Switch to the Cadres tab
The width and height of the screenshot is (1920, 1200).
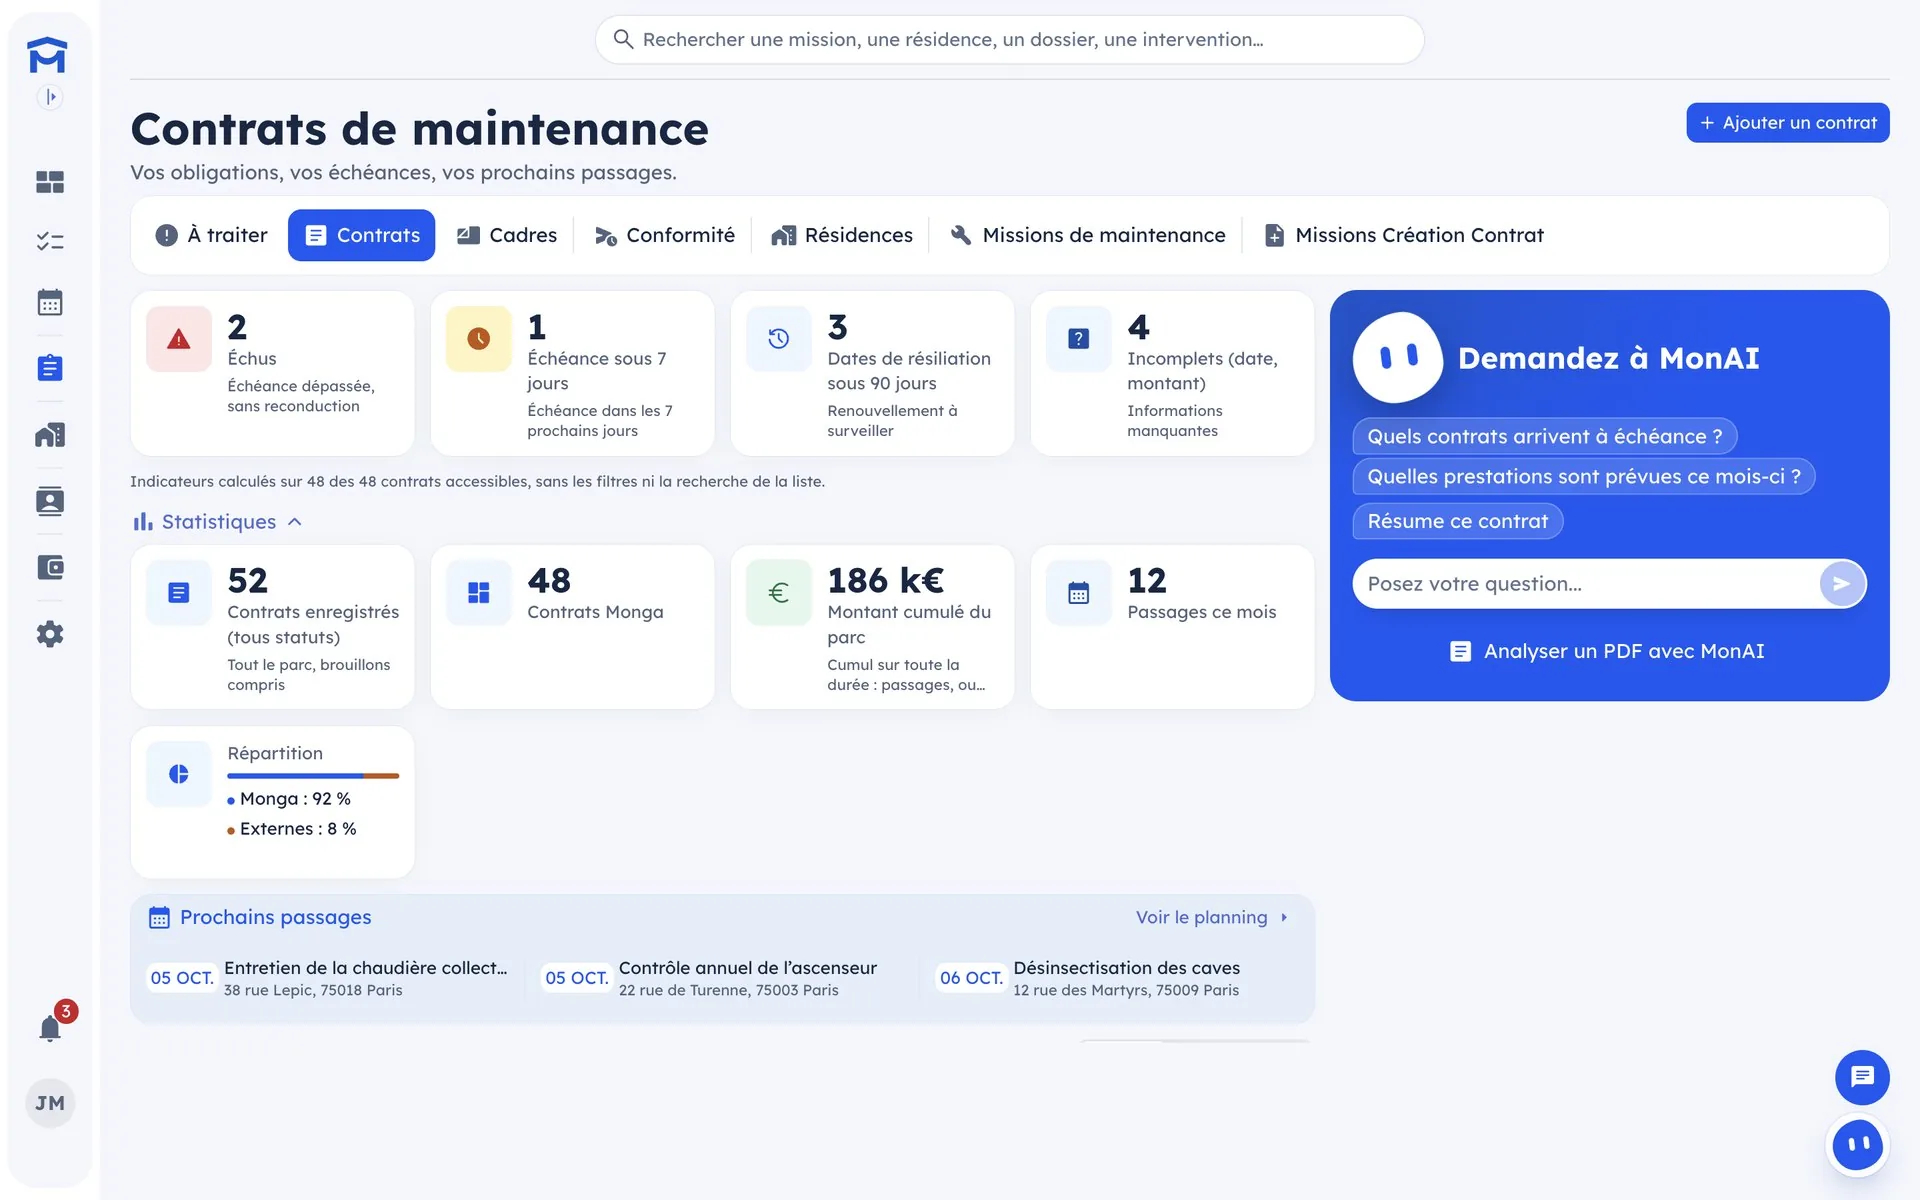coord(507,235)
